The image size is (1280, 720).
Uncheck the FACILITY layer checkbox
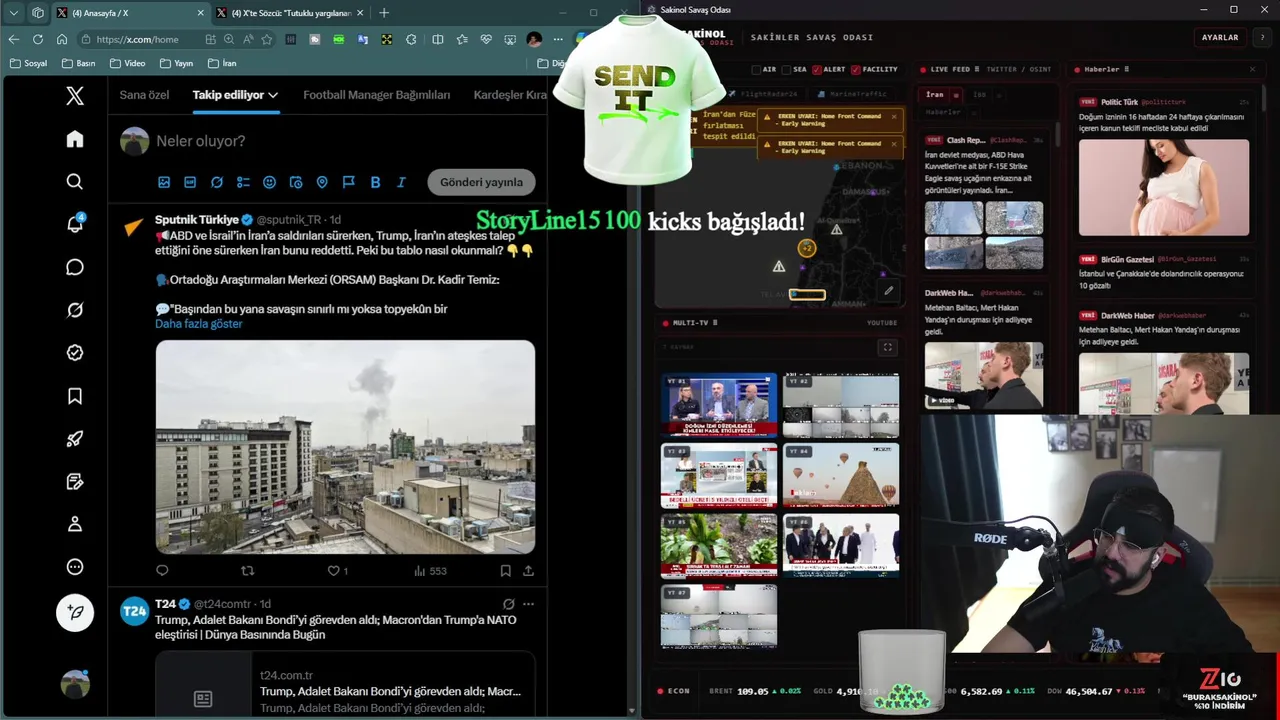(x=856, y=70)
